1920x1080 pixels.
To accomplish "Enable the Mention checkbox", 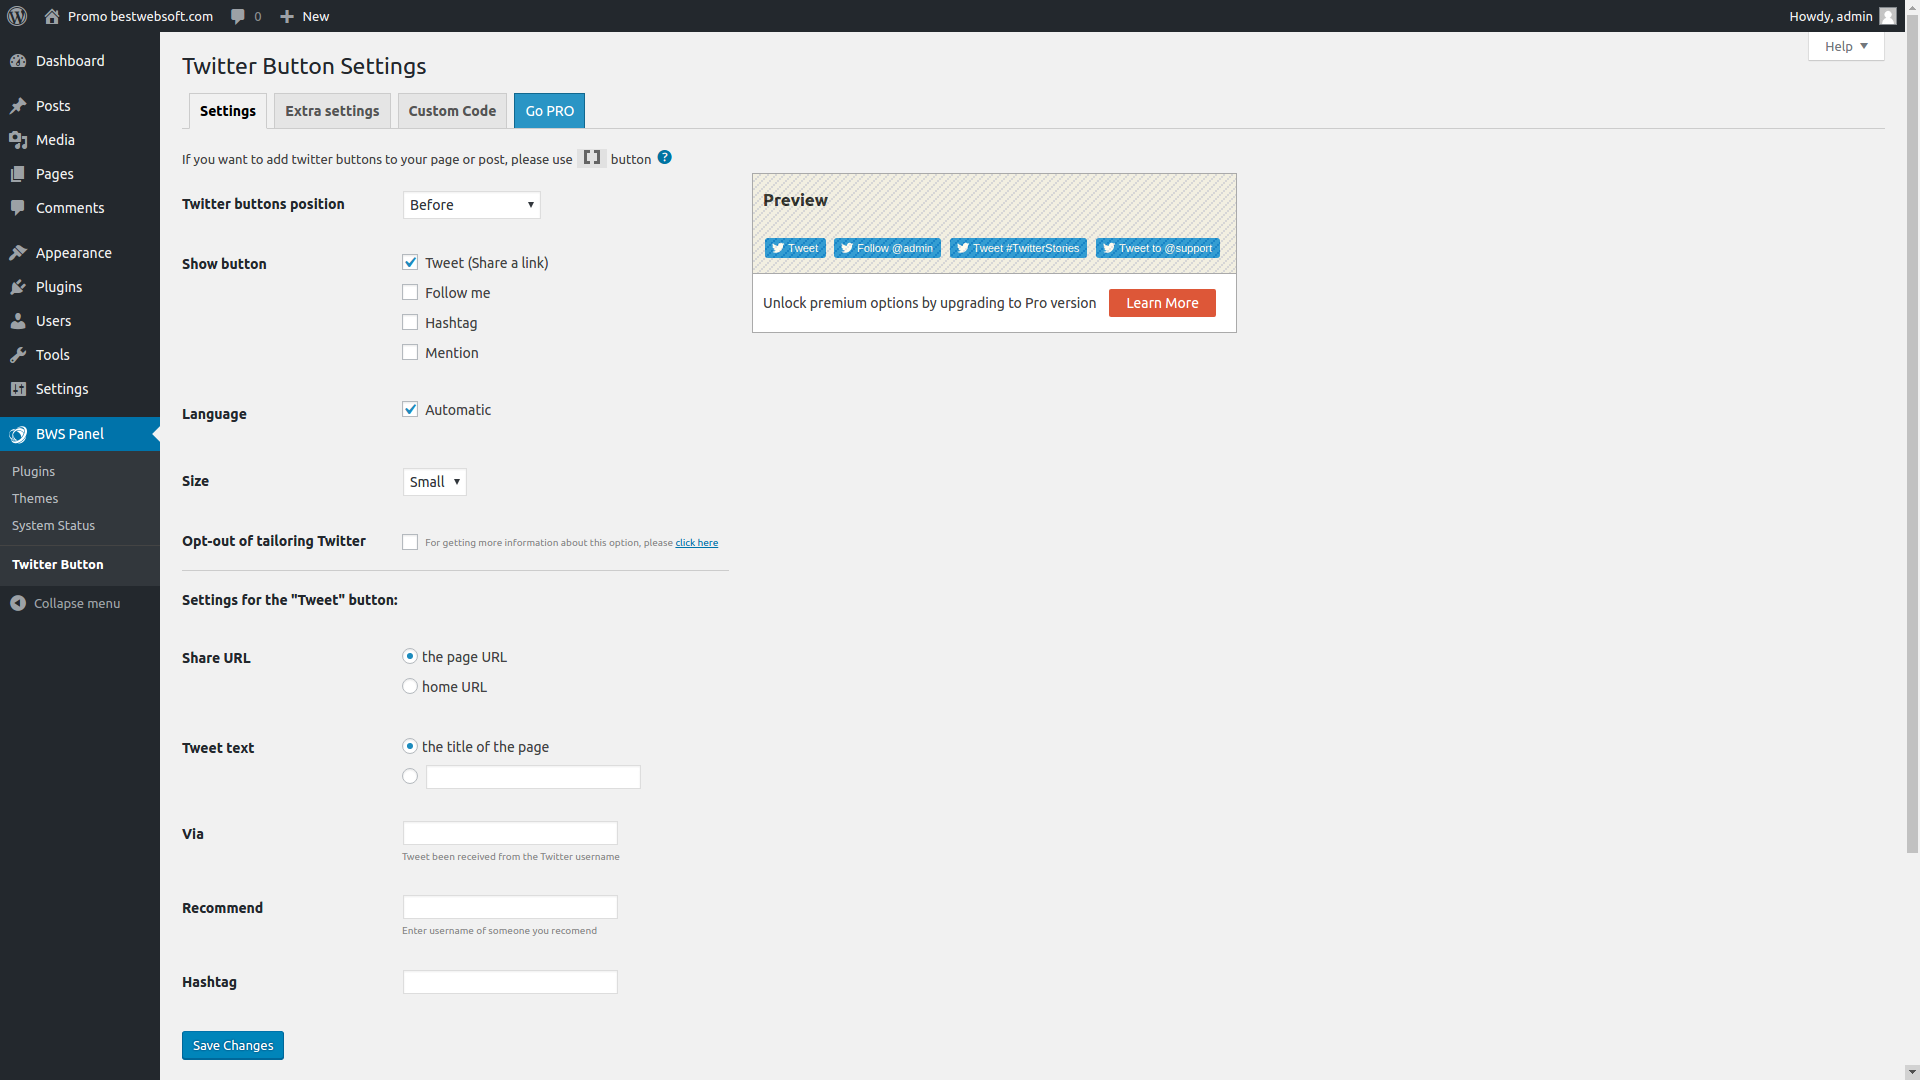I will [410, 352].
